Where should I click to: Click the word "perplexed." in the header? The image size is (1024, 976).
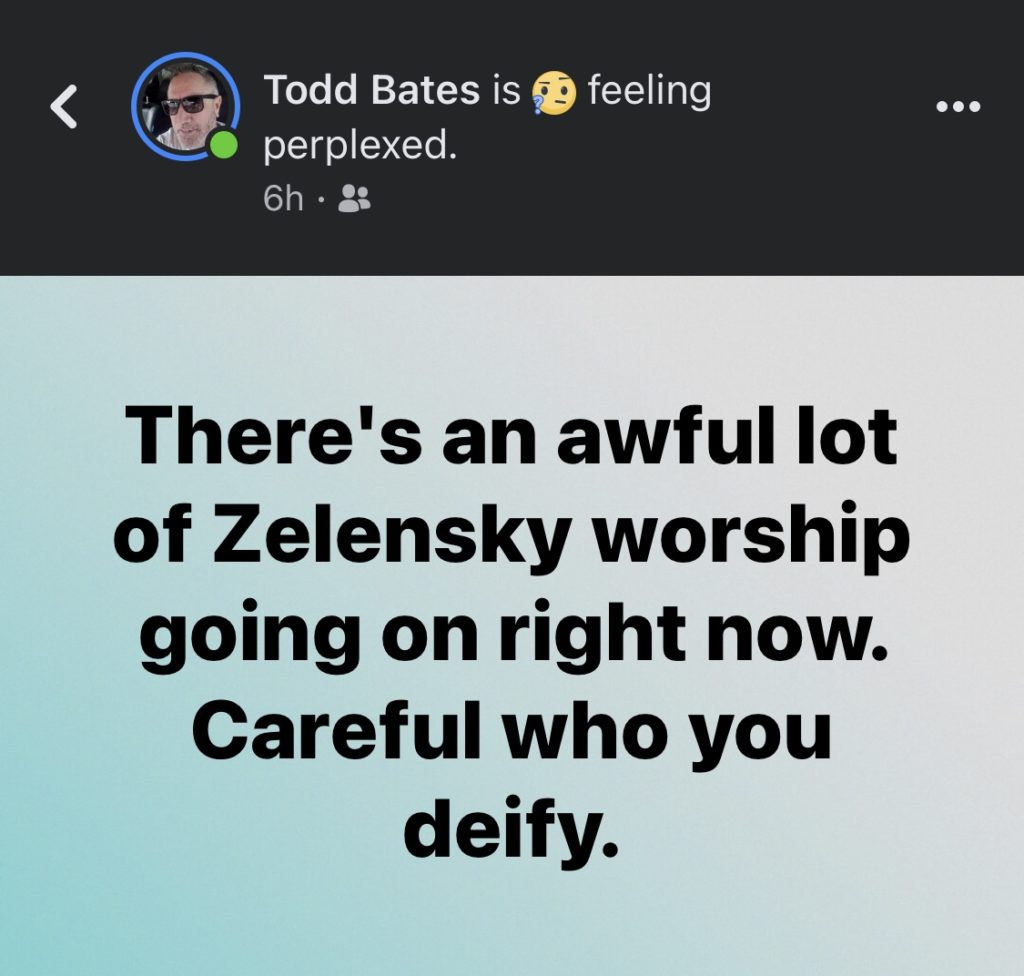(360, 147)
